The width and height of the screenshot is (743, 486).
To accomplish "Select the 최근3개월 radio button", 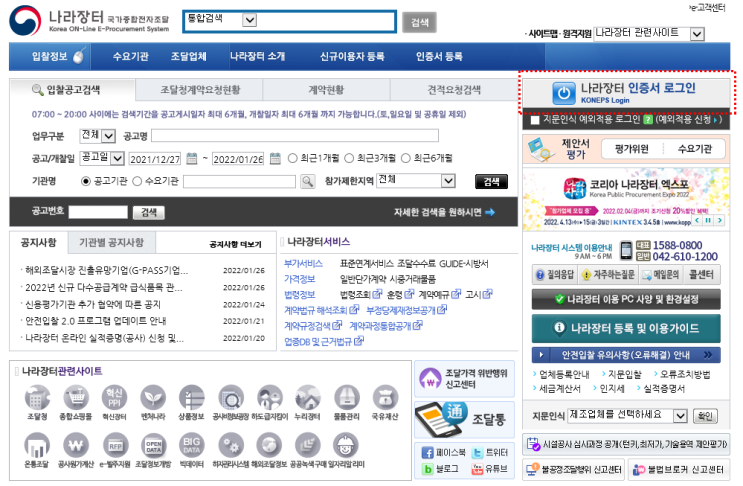I will click(x=349, y=158).
